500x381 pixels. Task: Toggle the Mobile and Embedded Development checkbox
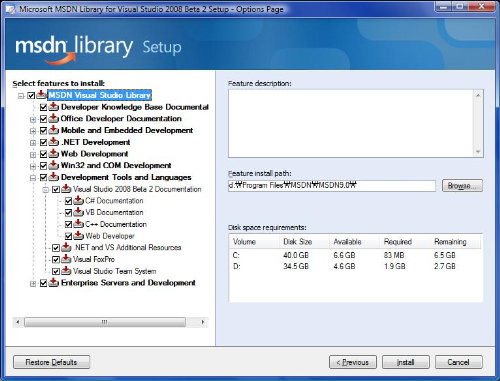point(43,131)
